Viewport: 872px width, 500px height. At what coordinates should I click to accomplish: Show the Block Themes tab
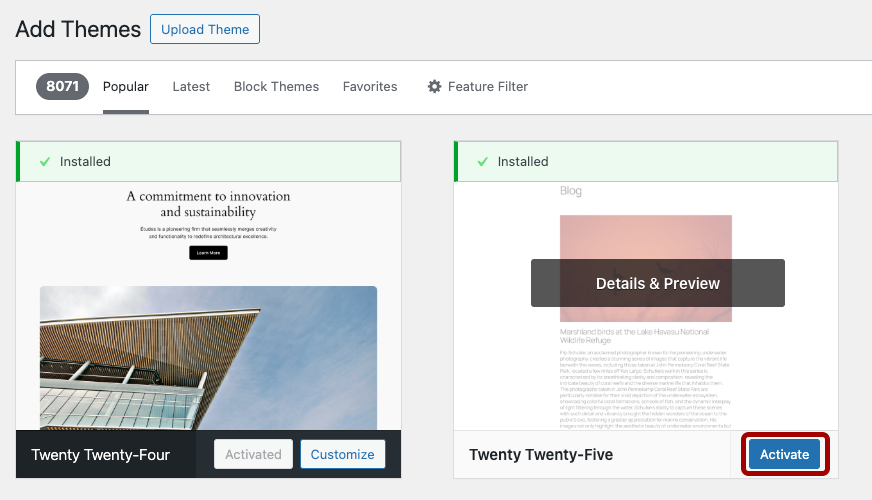coord(276,87)
